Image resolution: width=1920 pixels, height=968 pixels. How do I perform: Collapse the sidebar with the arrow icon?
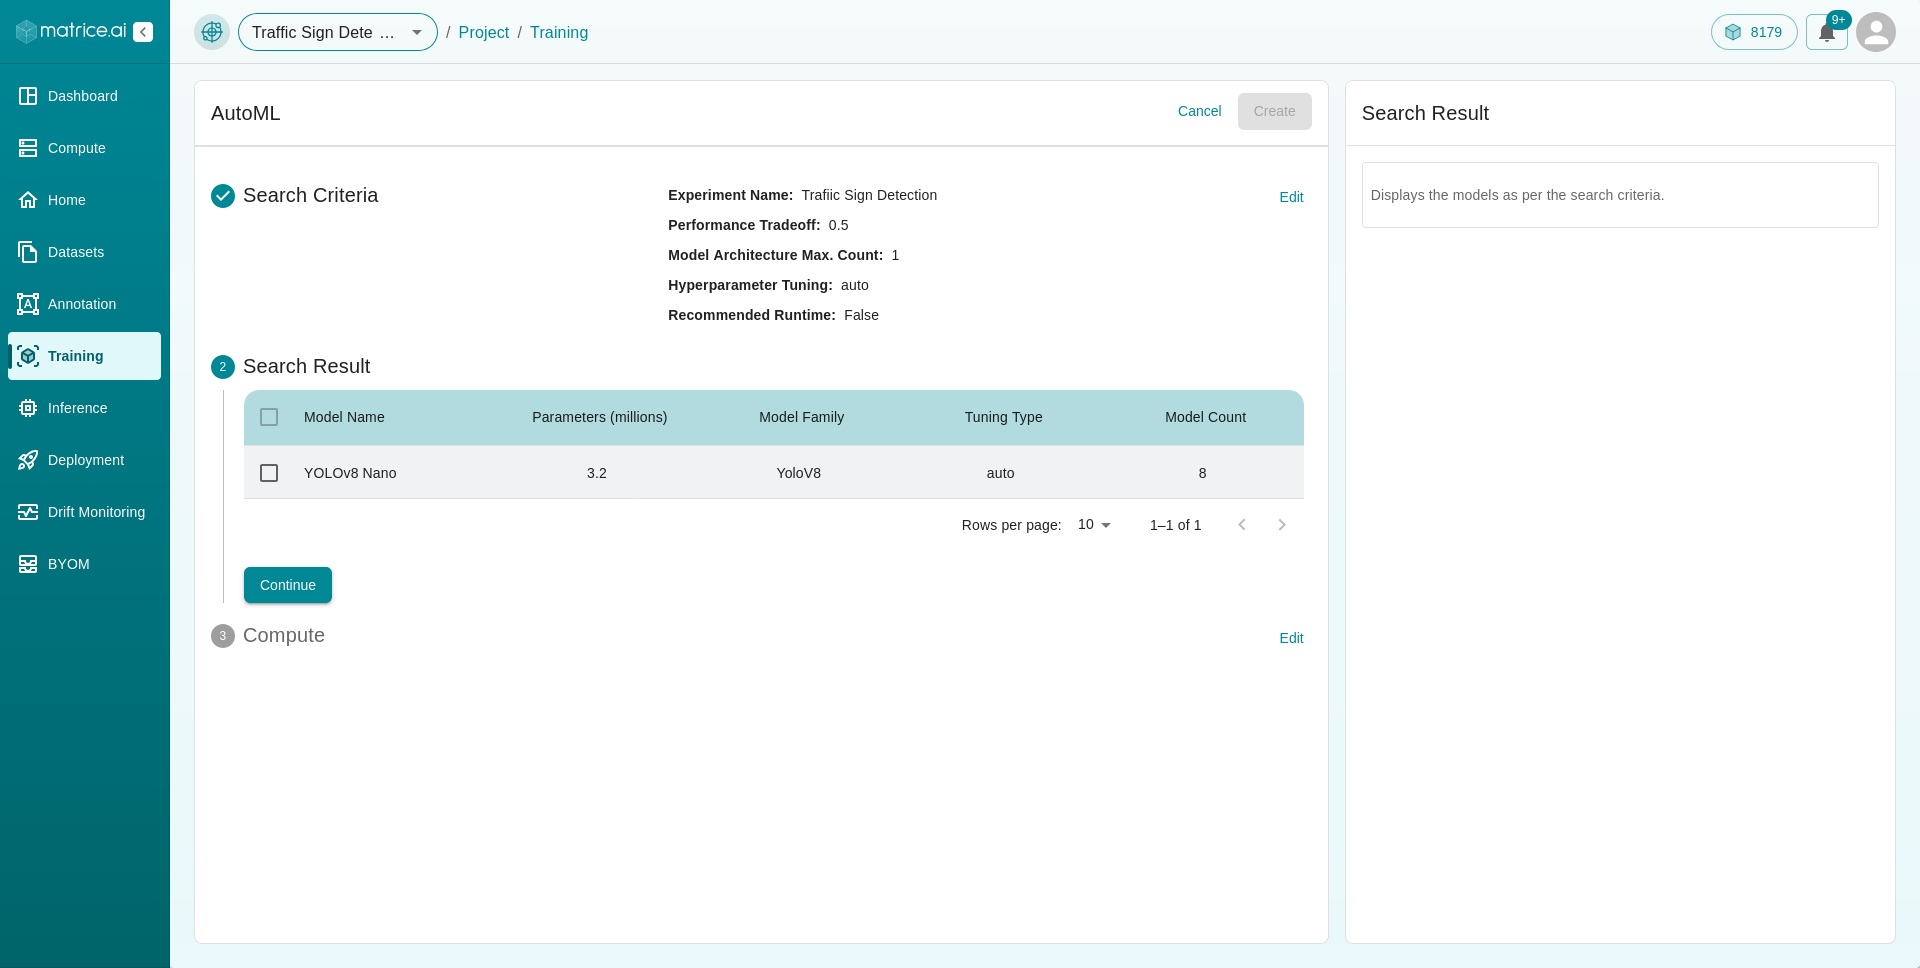click(x=143, y=32)
